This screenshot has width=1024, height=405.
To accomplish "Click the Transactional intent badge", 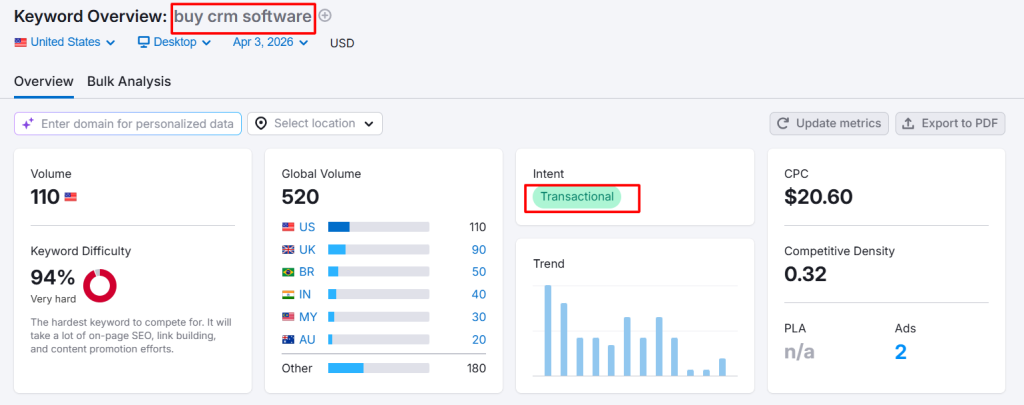I will coord(577,197).
